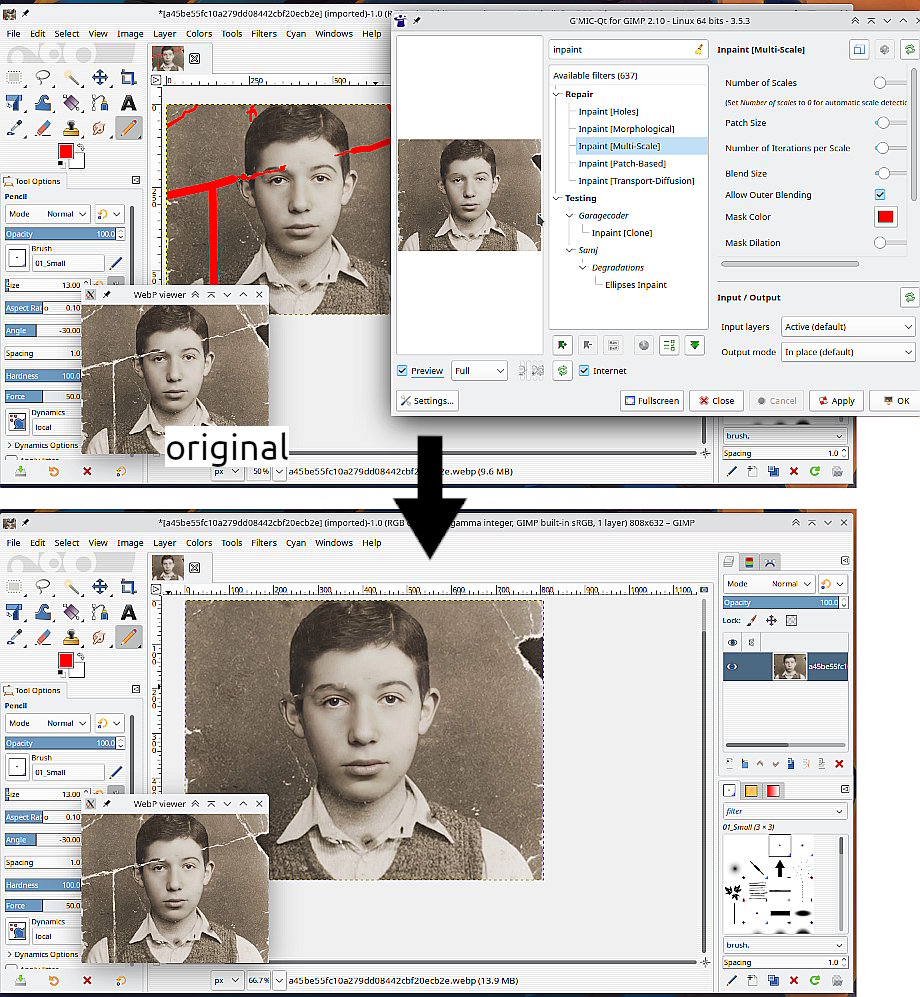Click the red delete layer icon under layer list
Image resolution: width=920 pixels, height=997 pixels.
click(838, 764)
